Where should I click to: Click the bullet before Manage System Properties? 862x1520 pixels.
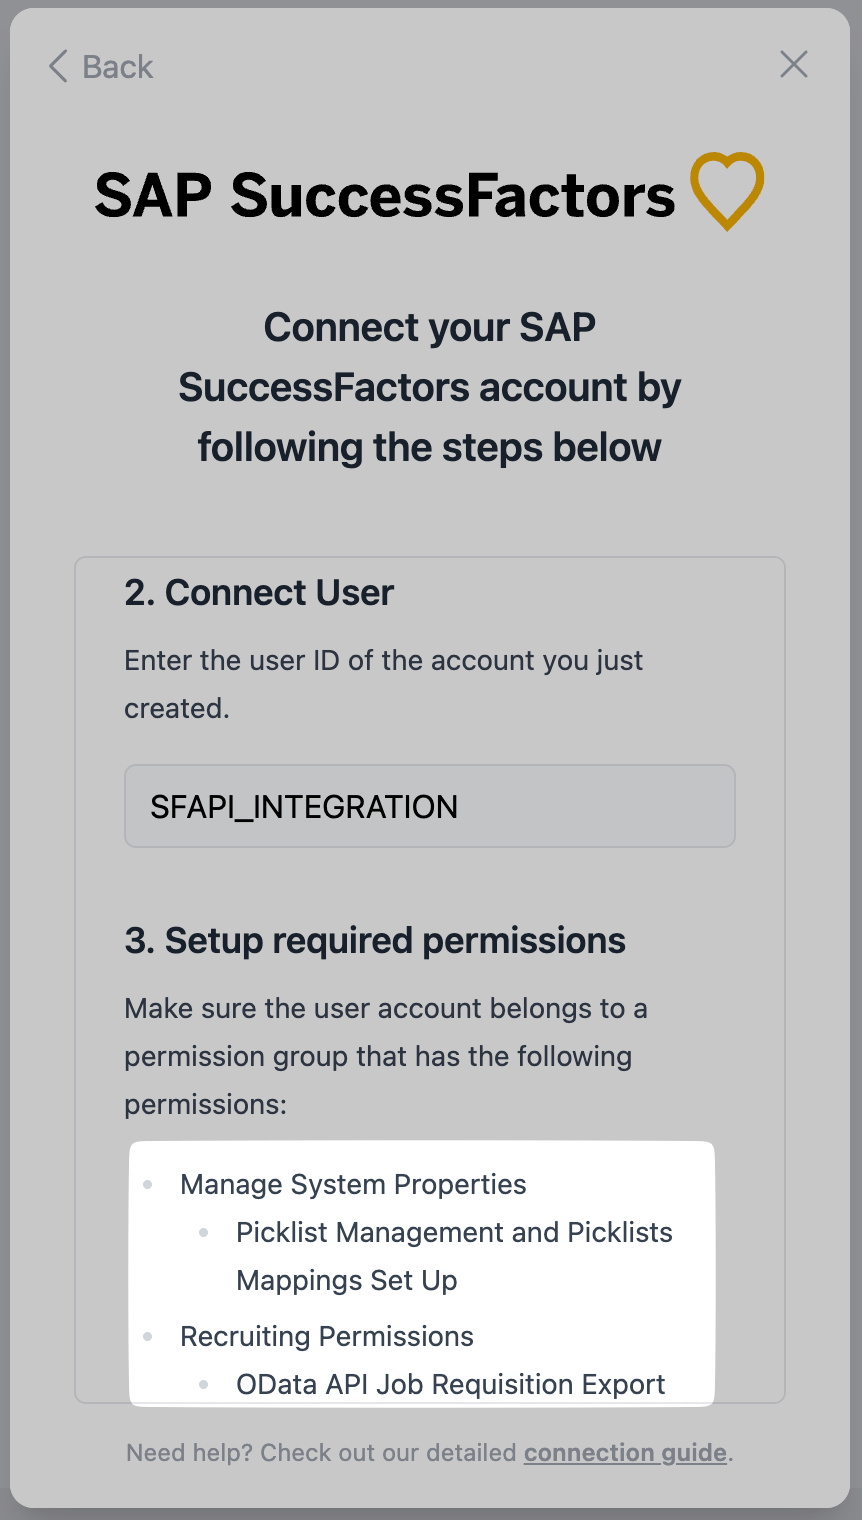point(148,1185)
